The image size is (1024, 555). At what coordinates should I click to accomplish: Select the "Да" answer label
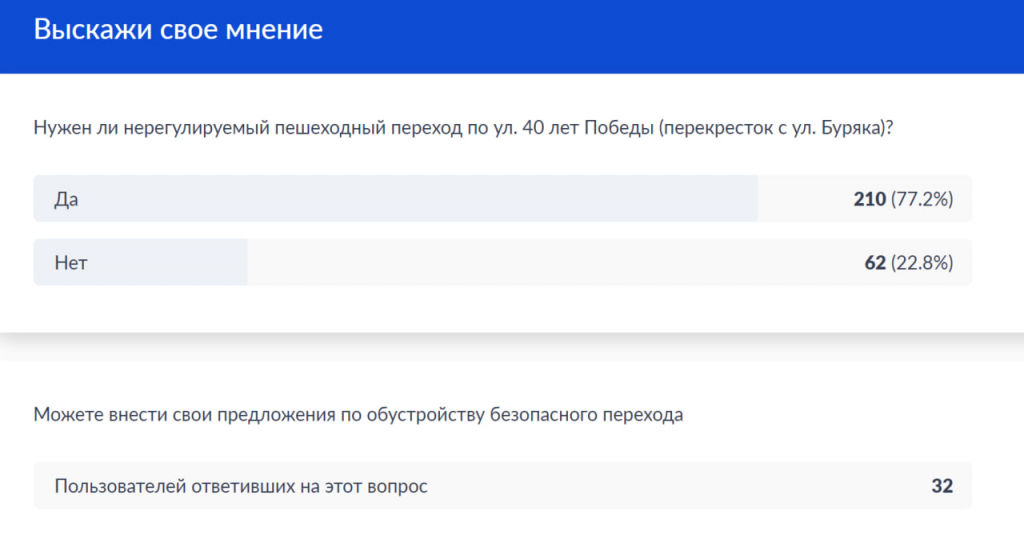[x=67, y=199]
